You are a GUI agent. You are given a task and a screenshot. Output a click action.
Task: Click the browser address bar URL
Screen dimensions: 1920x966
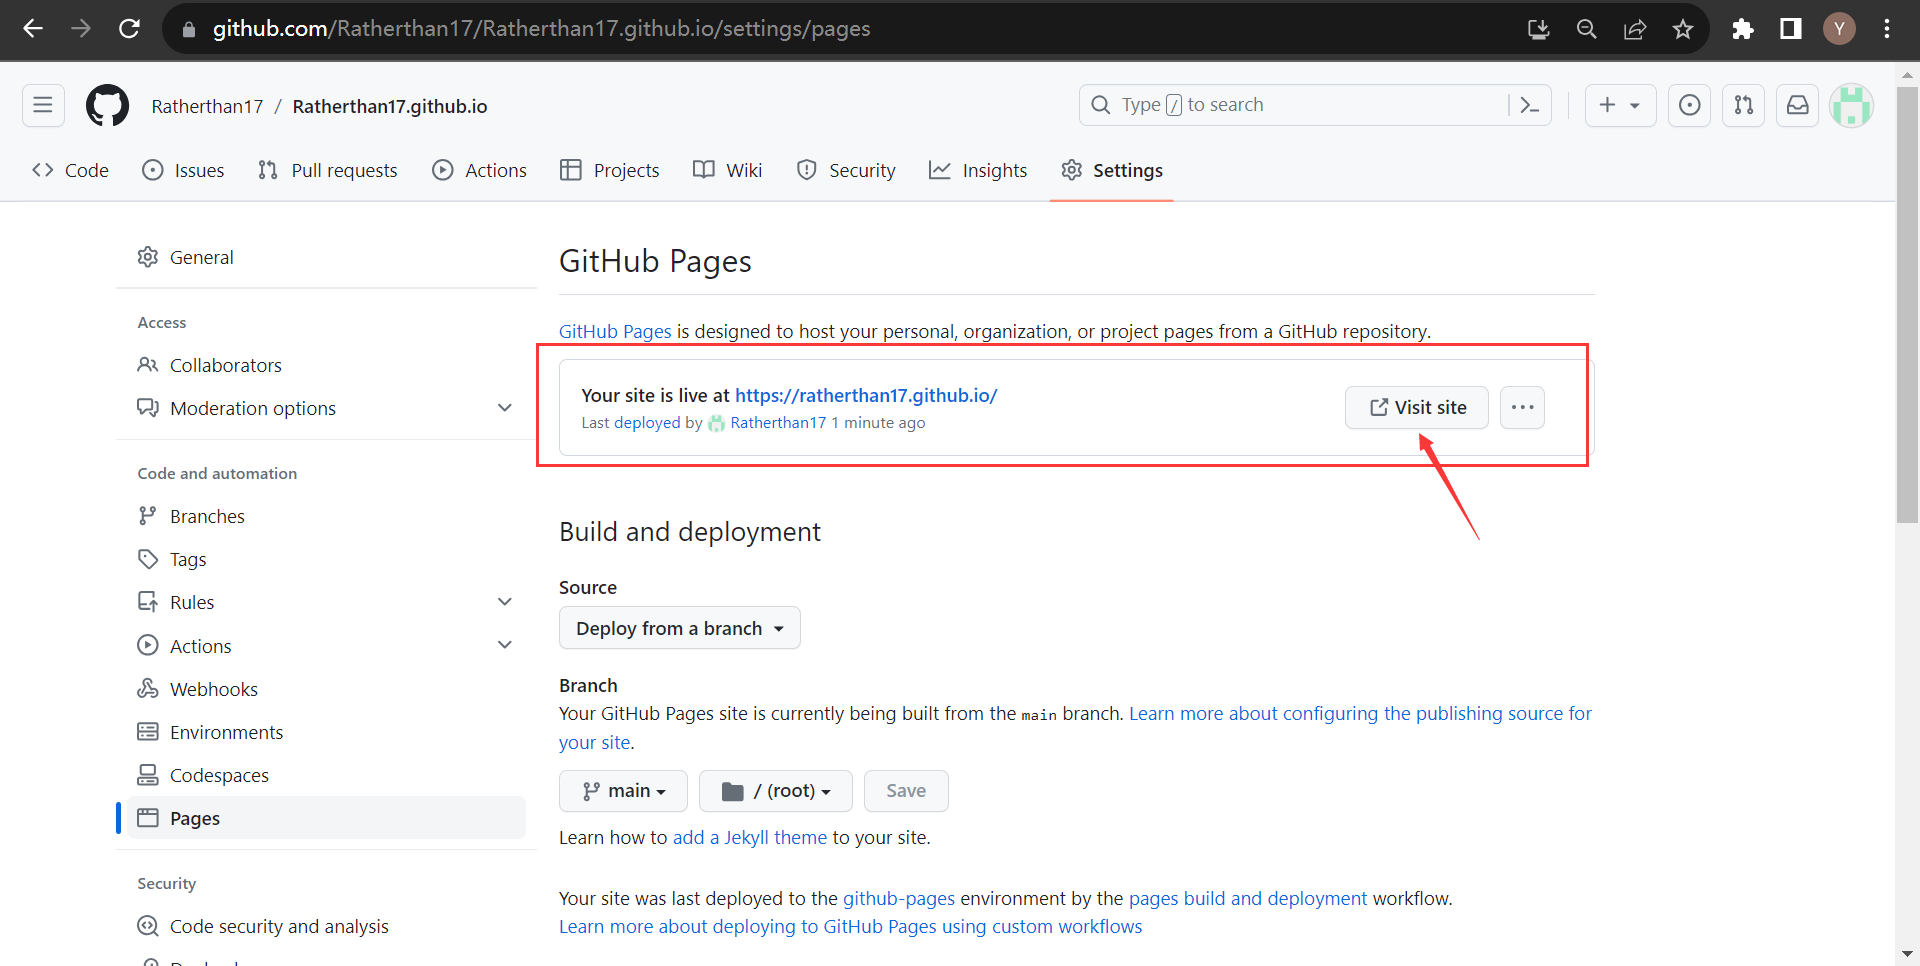pos(541,29)
